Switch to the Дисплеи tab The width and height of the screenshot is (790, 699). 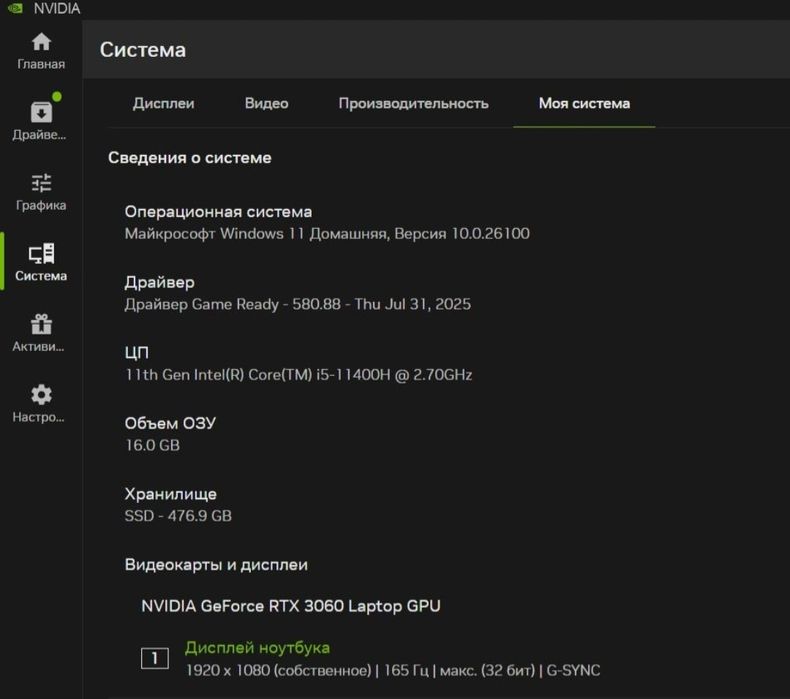pyautogui.click(x=163, y=103)
